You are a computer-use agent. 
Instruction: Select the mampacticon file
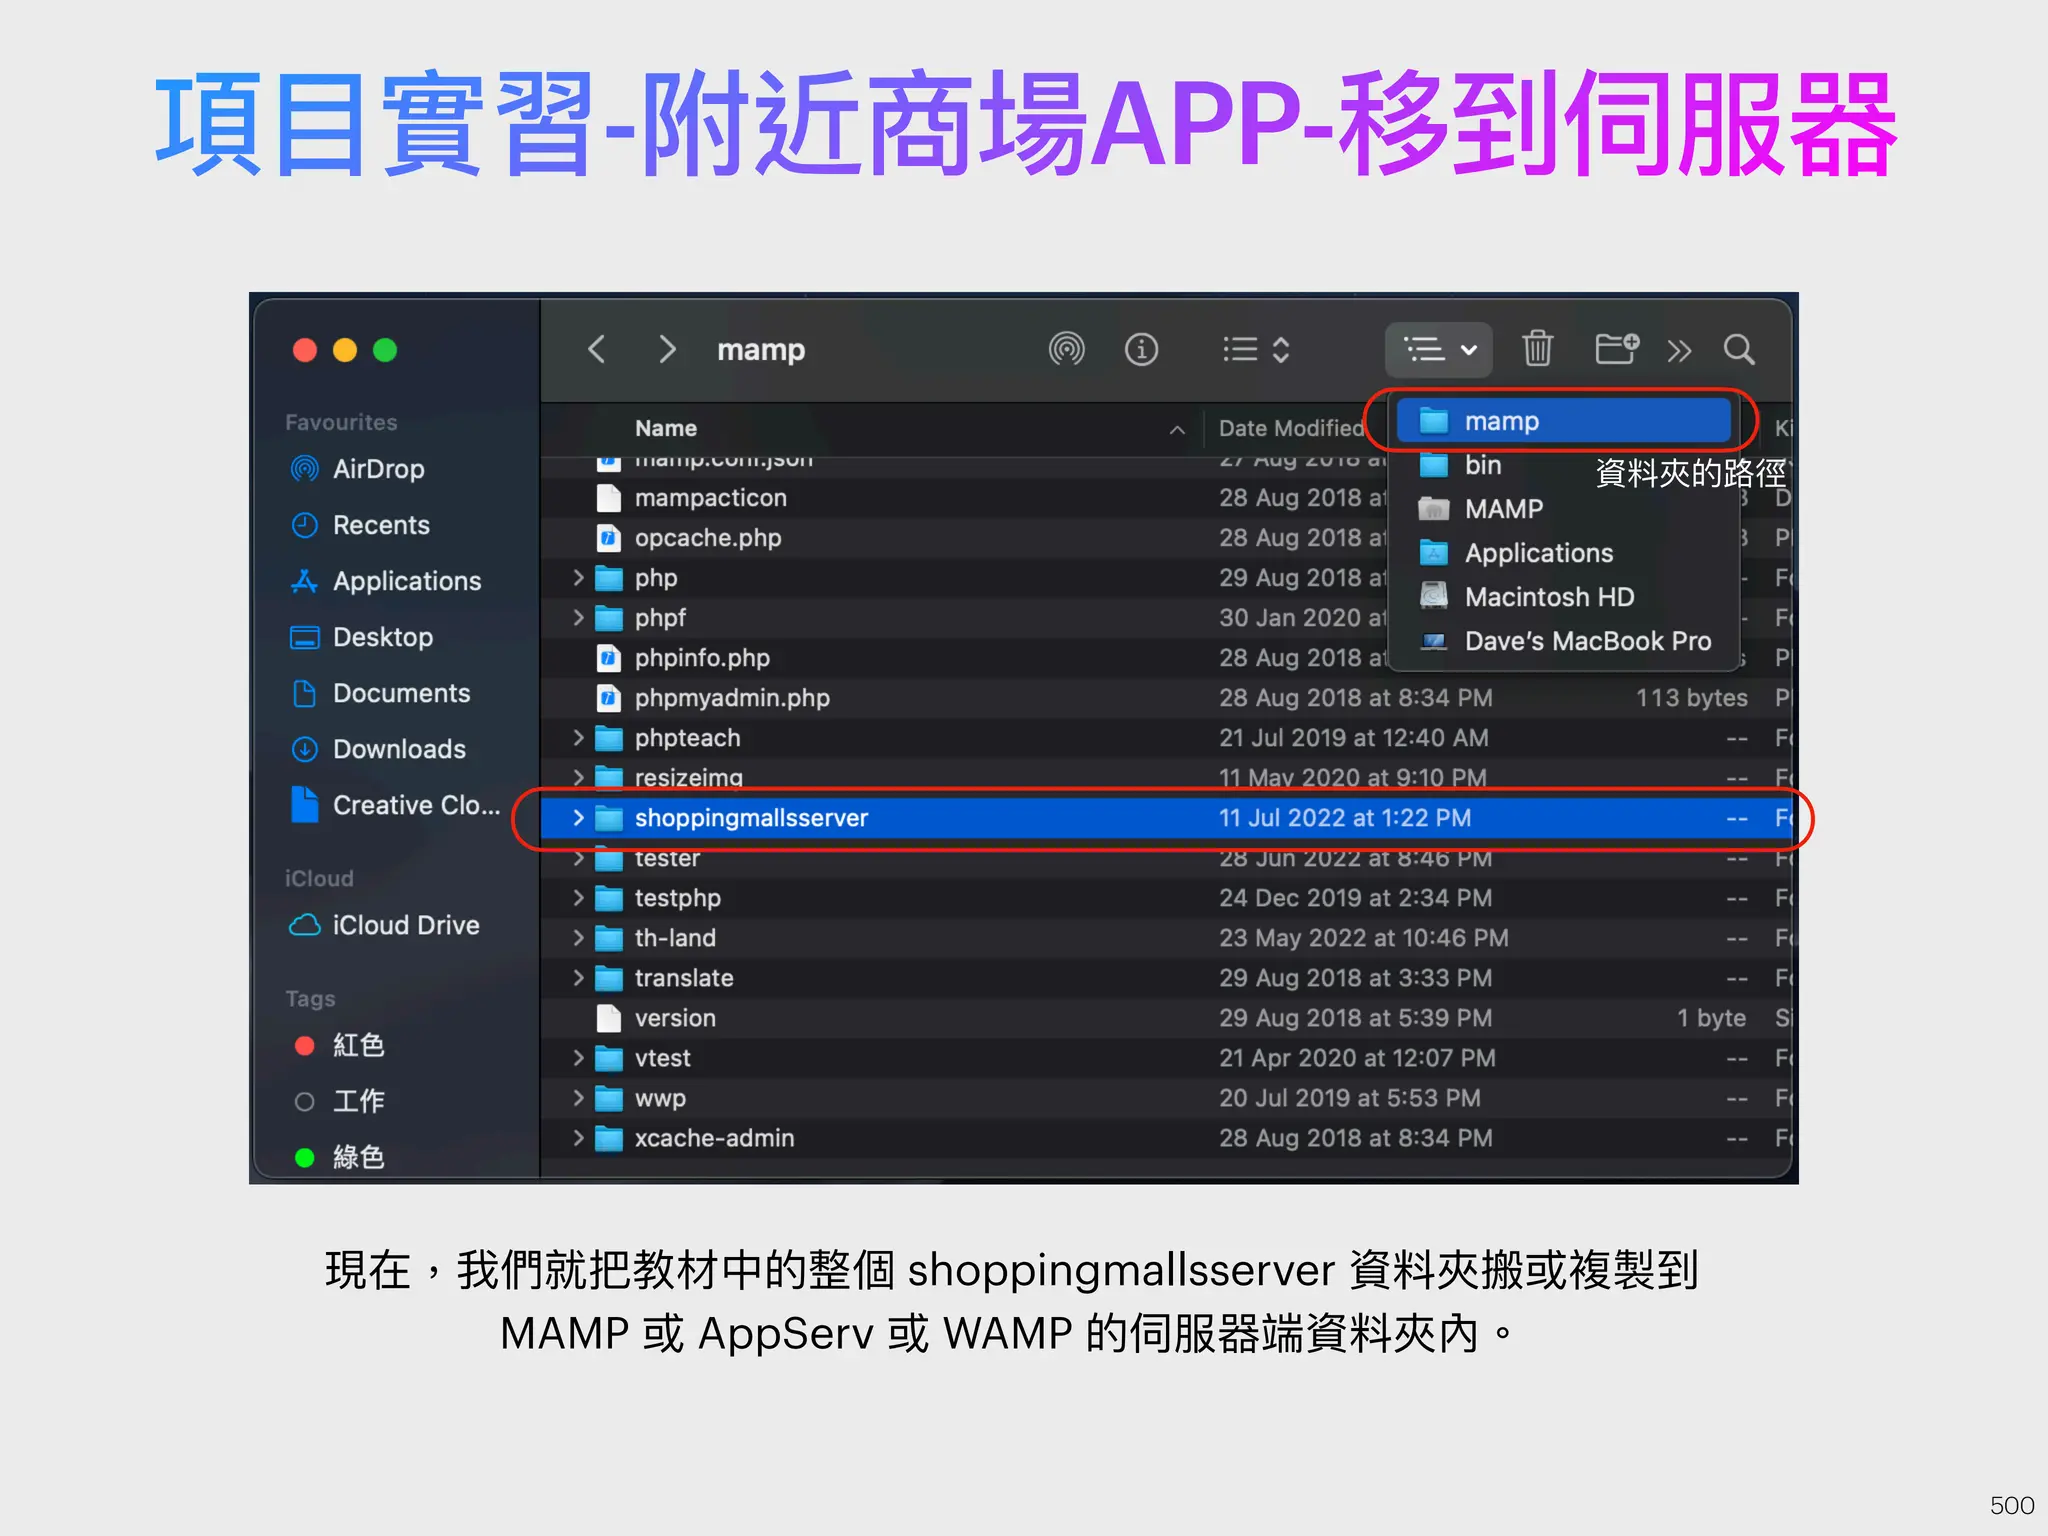coord(1166,497)
